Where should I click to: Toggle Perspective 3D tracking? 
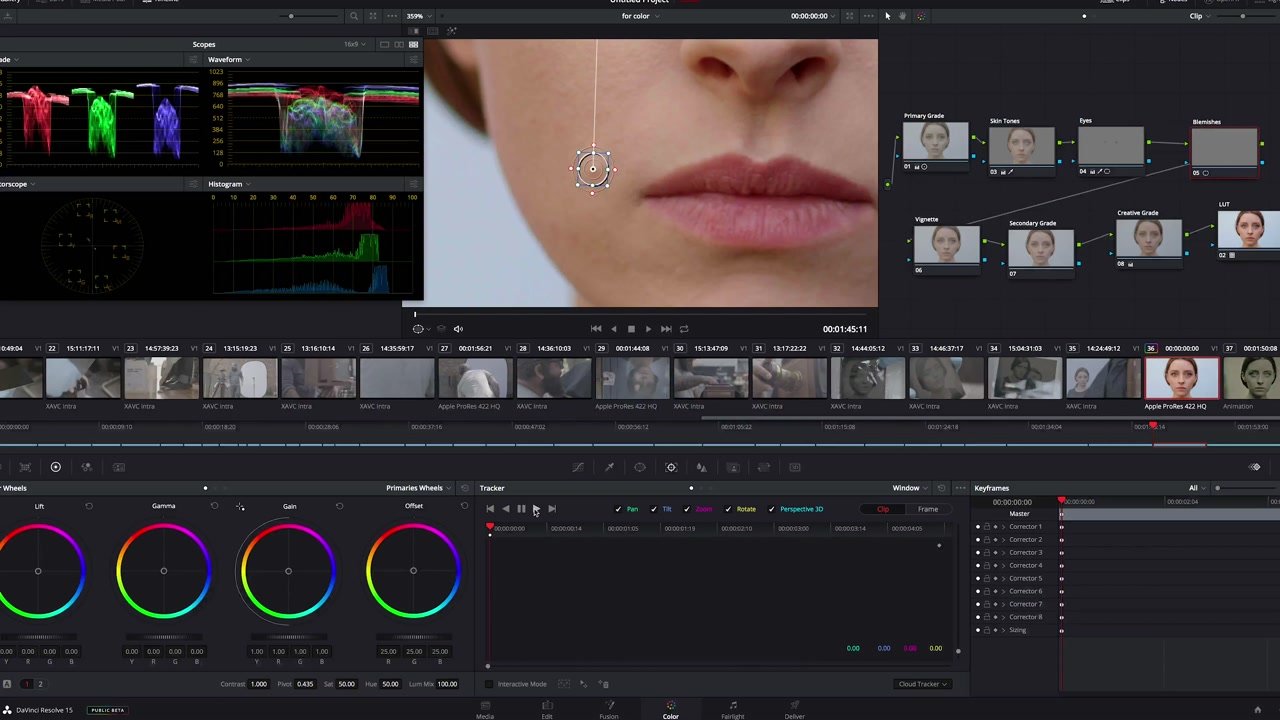771,509
